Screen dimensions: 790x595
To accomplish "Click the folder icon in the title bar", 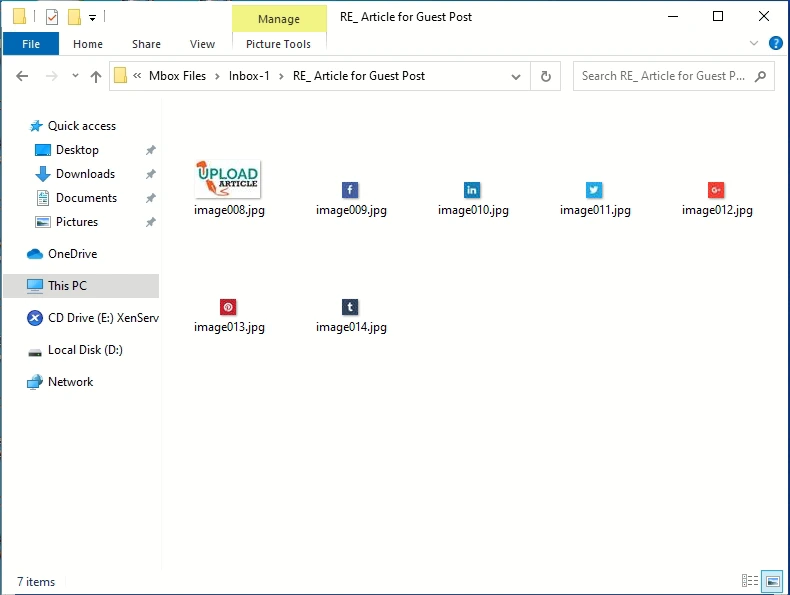I will click(x=20, y=16).
